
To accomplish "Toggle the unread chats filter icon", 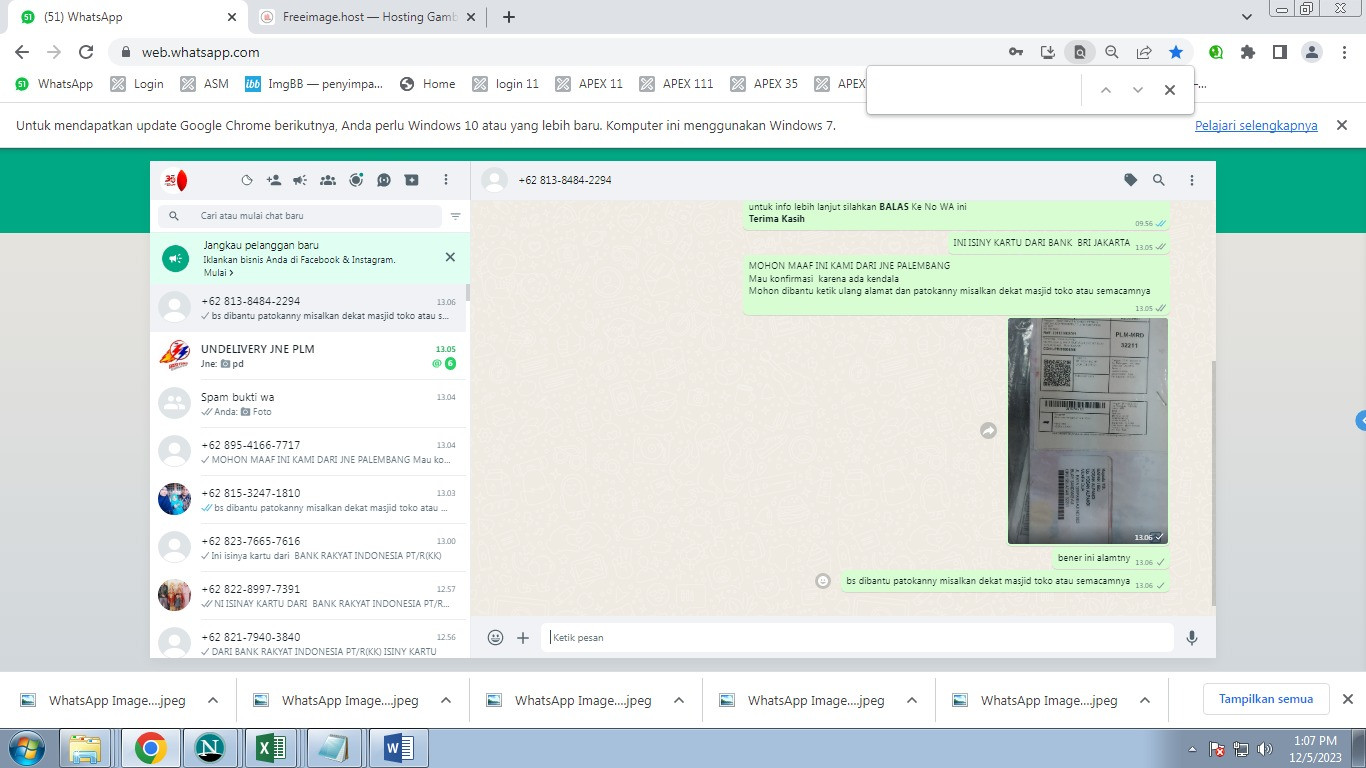I will click(455, 216).
